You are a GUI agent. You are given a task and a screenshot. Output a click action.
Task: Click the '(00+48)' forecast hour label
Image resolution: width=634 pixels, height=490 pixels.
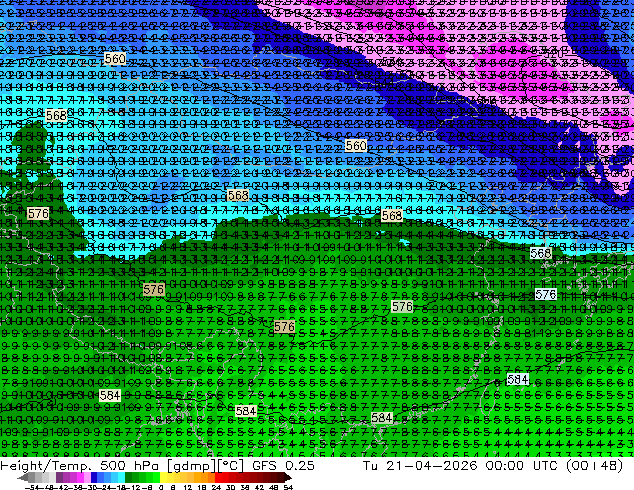(594, 466)
